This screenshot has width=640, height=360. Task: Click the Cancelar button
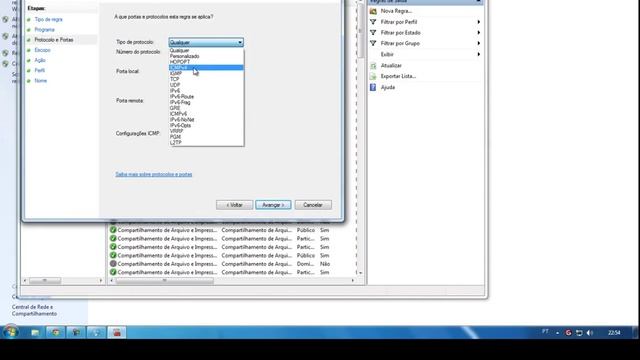point(313,205)
